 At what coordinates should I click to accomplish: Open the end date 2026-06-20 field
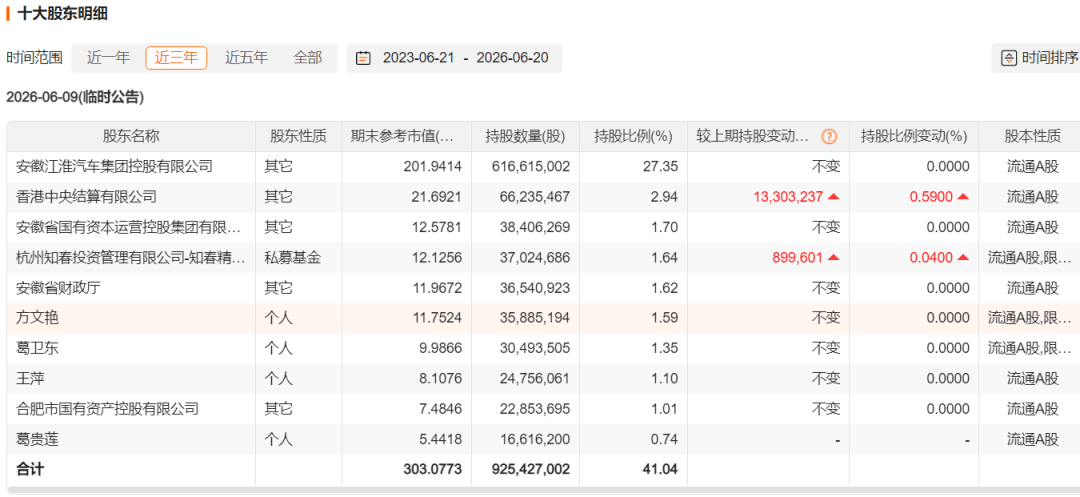tap(512, 58)
